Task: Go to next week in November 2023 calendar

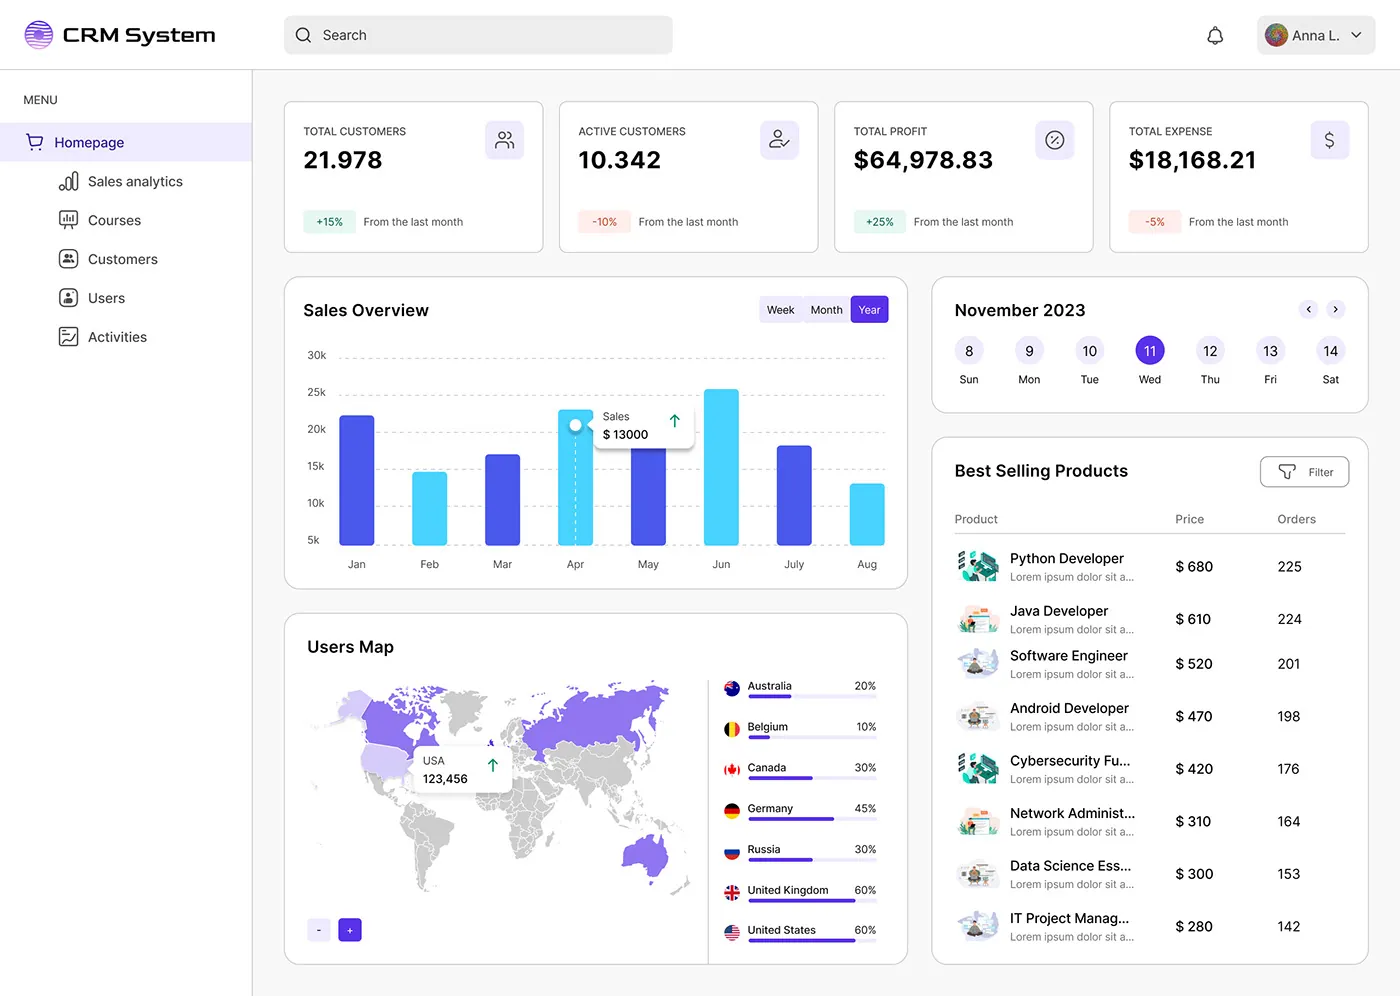Action: [x=1335, y=309]
